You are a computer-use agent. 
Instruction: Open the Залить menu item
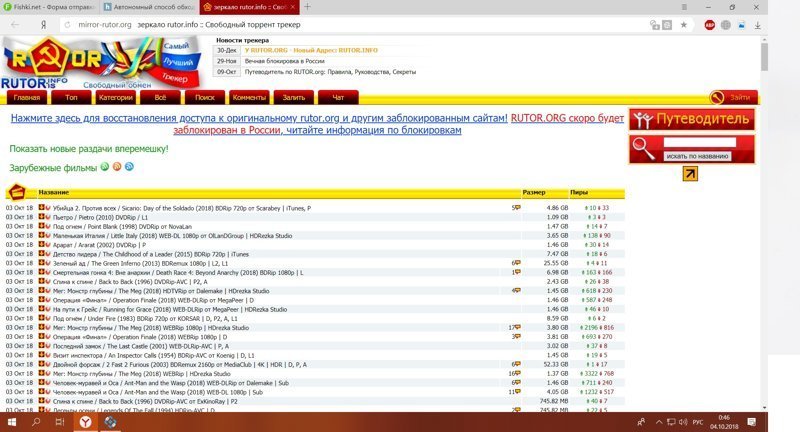coord(293,97)
